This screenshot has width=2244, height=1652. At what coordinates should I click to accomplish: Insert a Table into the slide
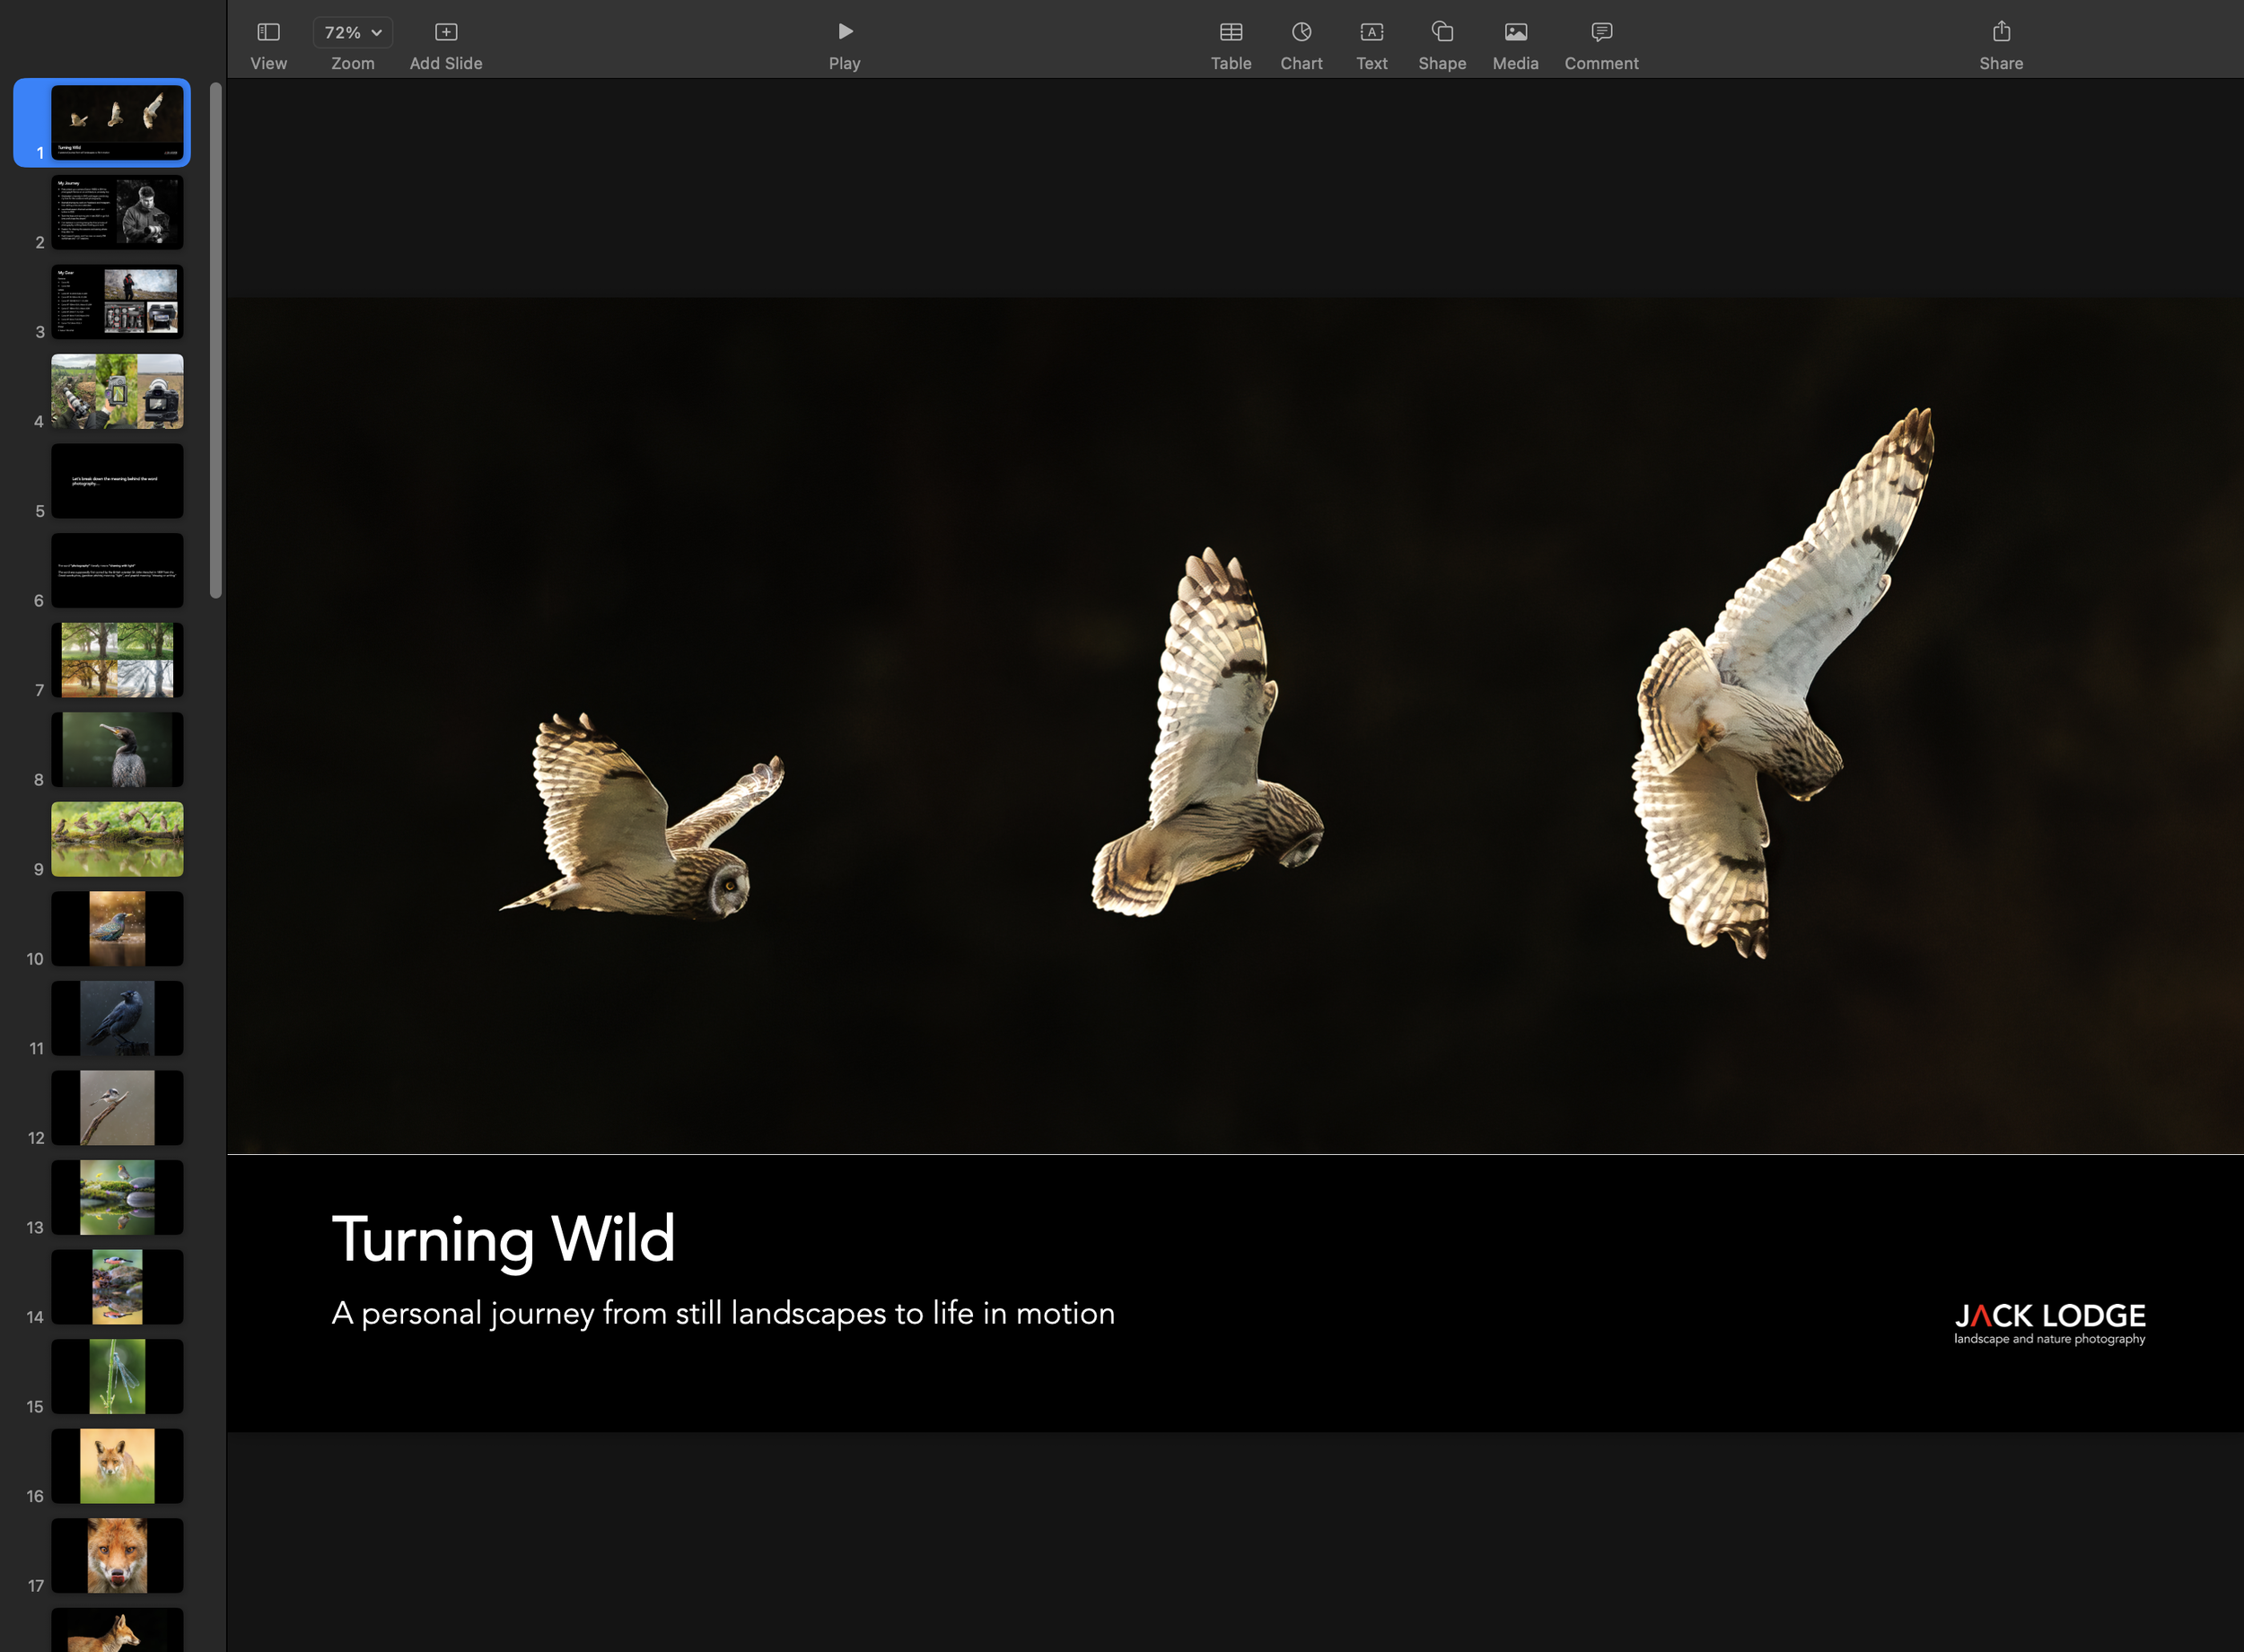tap(1231, 40)
